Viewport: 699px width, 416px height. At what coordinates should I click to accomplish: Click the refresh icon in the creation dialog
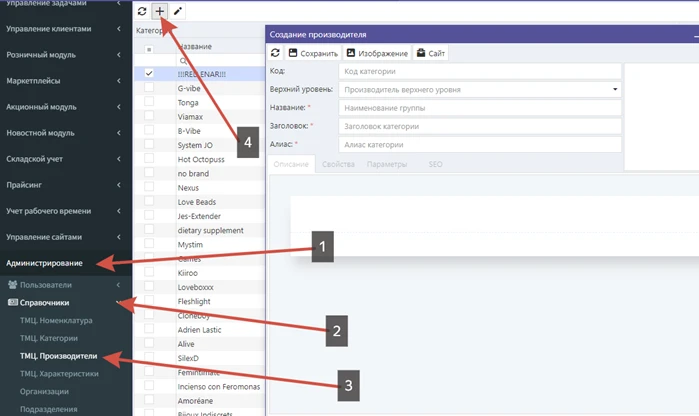tap(275, 52)
